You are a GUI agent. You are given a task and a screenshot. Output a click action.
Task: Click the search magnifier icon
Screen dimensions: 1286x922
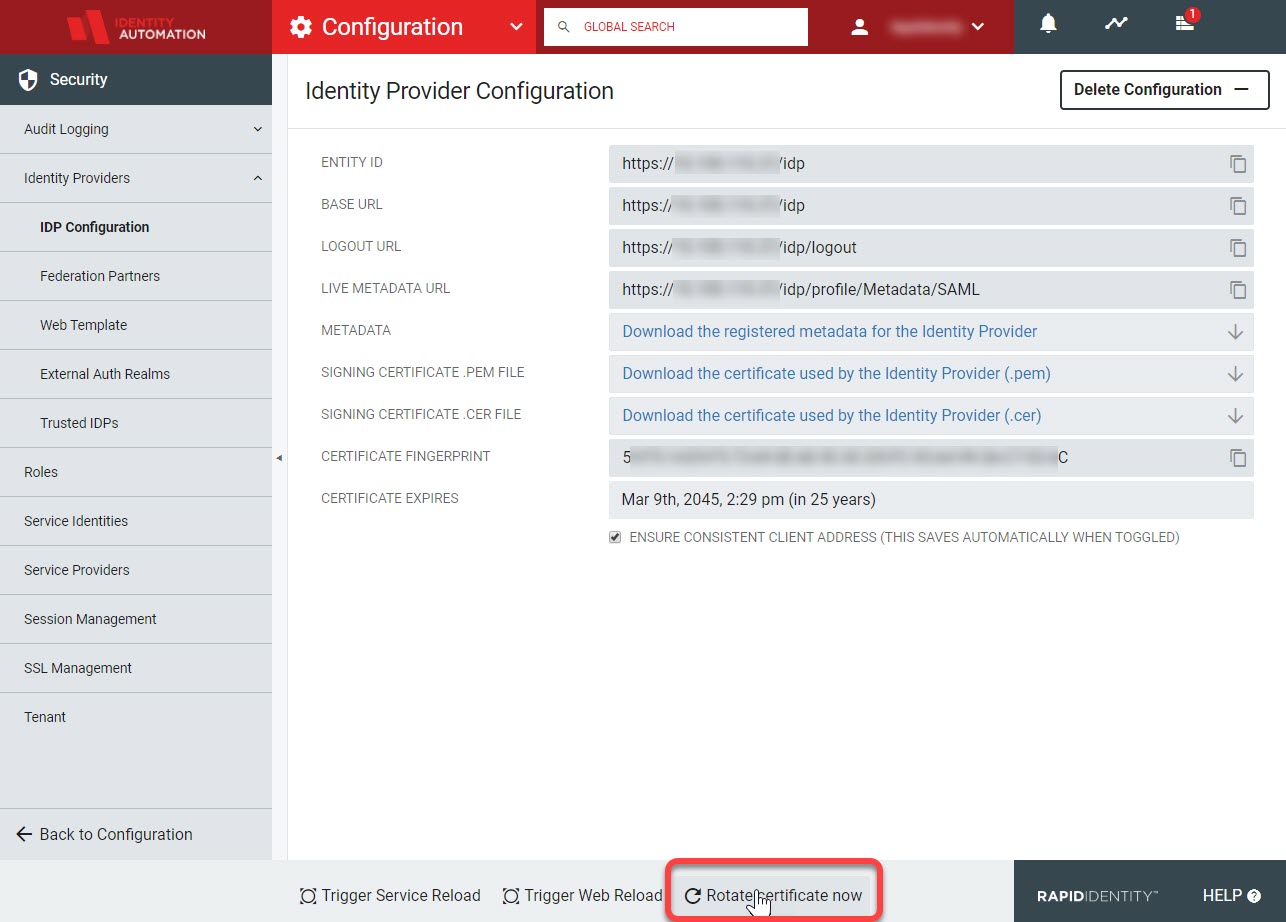pyautogui.click(x=564, y=27)
